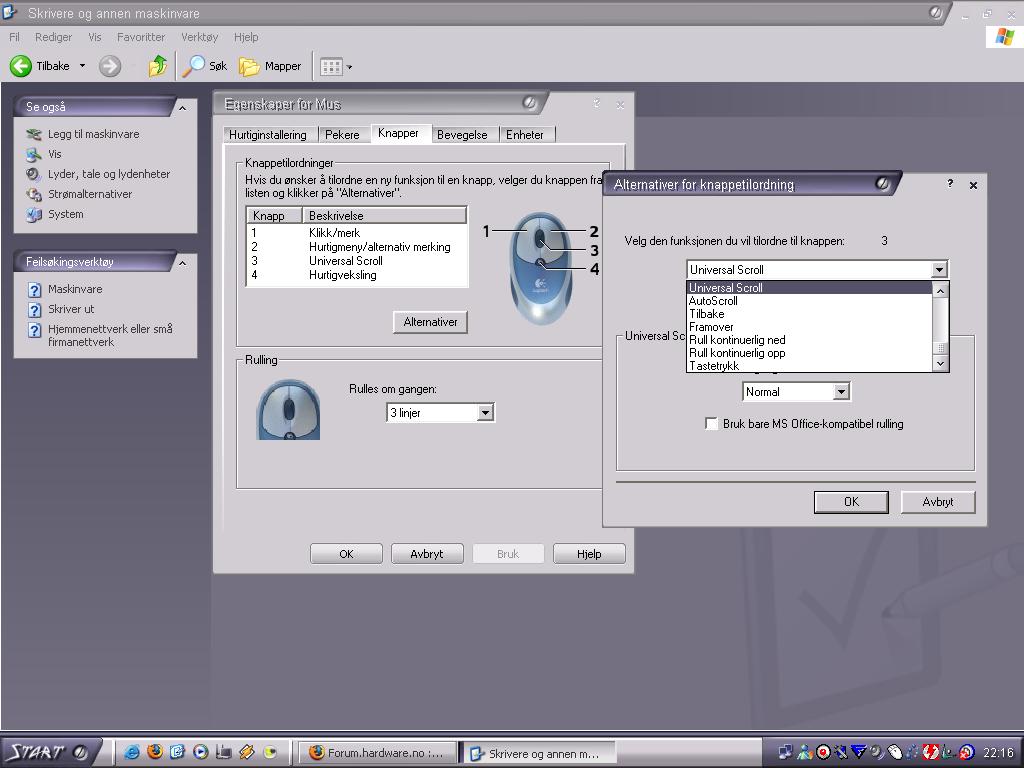Collapse the 'Se også' panel
This screenshot has width=1024, height=768.
[182, 107]
